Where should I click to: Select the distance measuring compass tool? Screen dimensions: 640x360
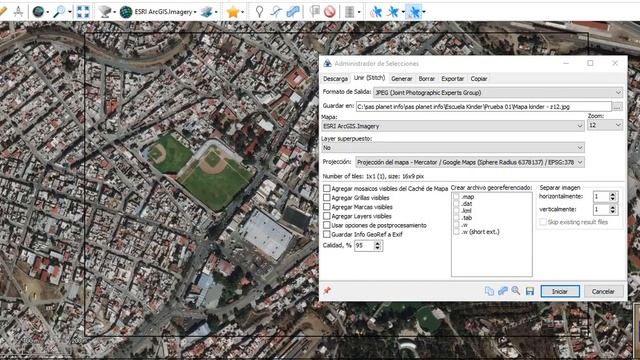(18, 11)
